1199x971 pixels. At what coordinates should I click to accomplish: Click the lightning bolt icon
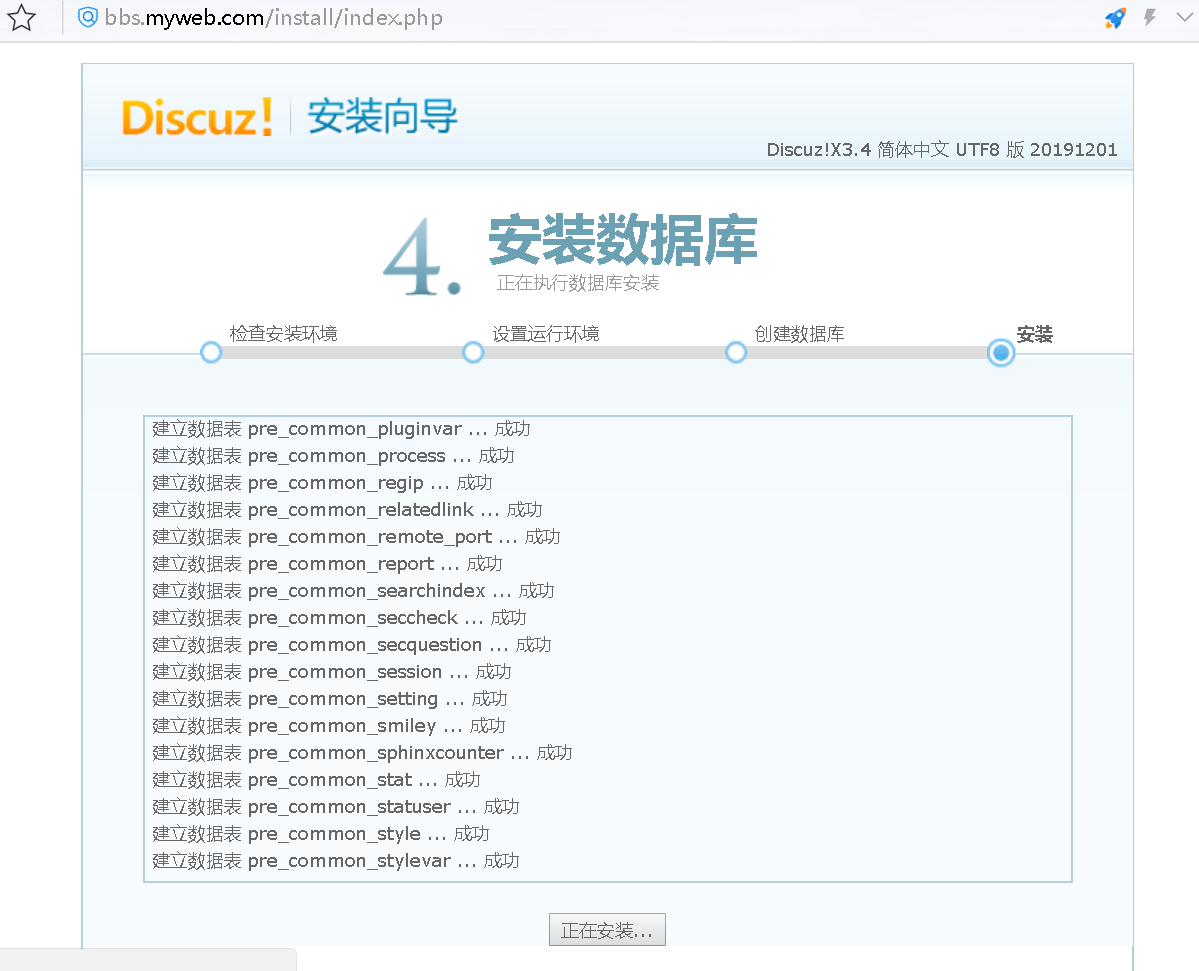pos(1149,17)
